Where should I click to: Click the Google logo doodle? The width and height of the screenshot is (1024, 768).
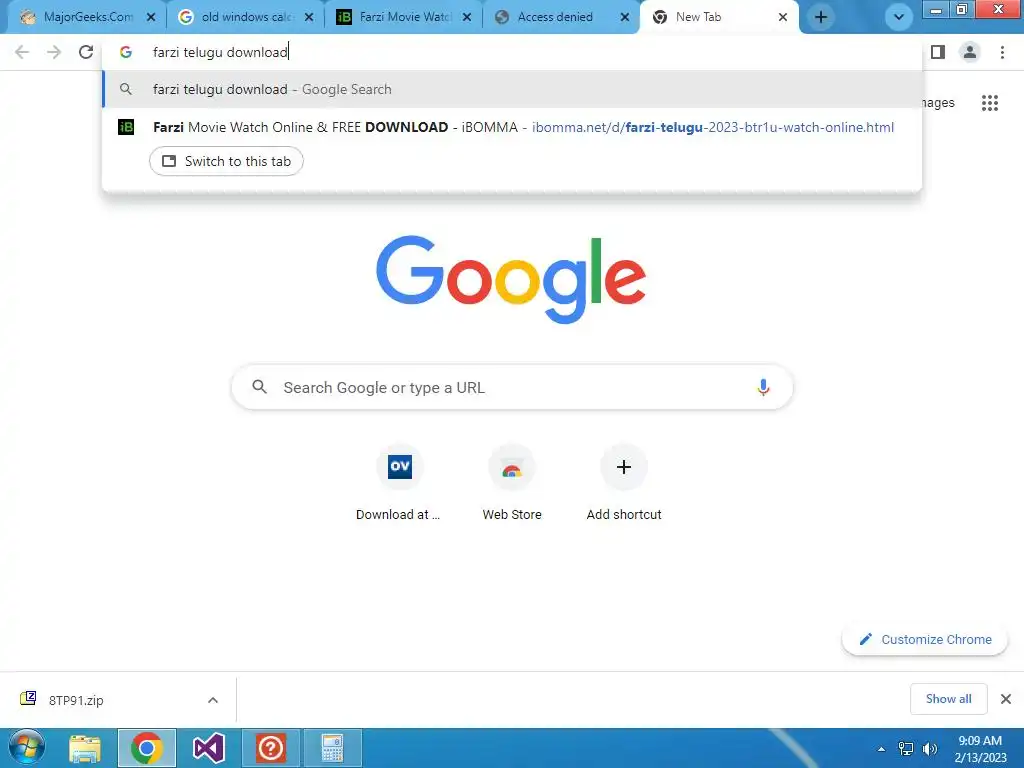point(511,279)
